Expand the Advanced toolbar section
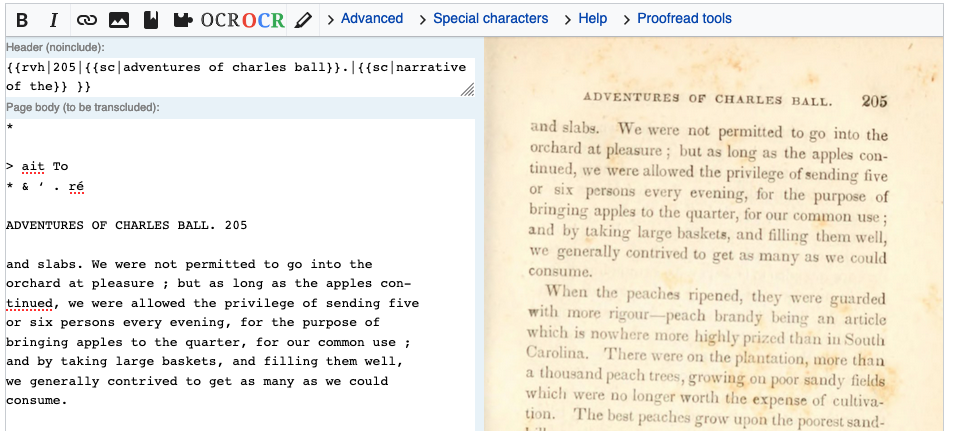This screenshot has width=962, height=431. 364,19
